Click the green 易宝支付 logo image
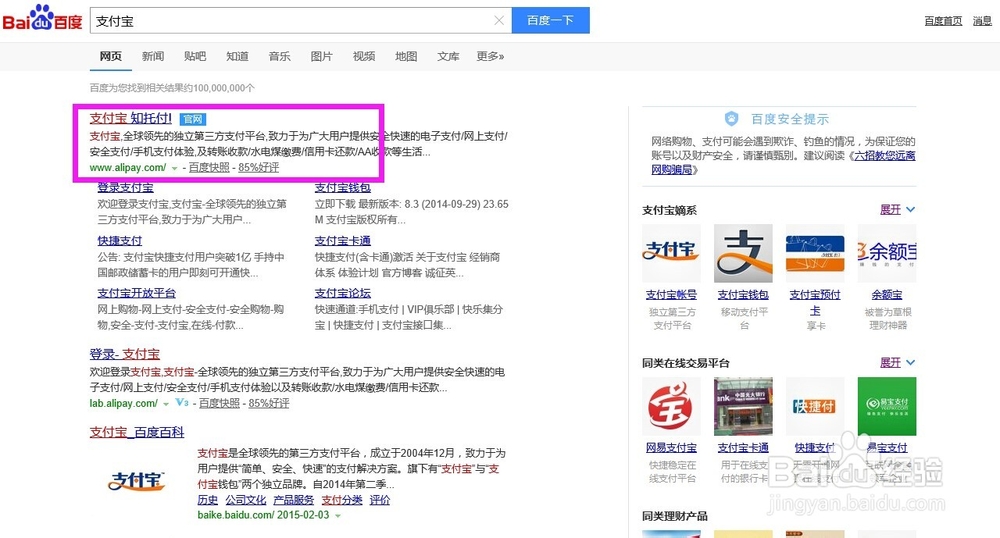Viewport: 1000px width, 538px height. pos(887,406)
